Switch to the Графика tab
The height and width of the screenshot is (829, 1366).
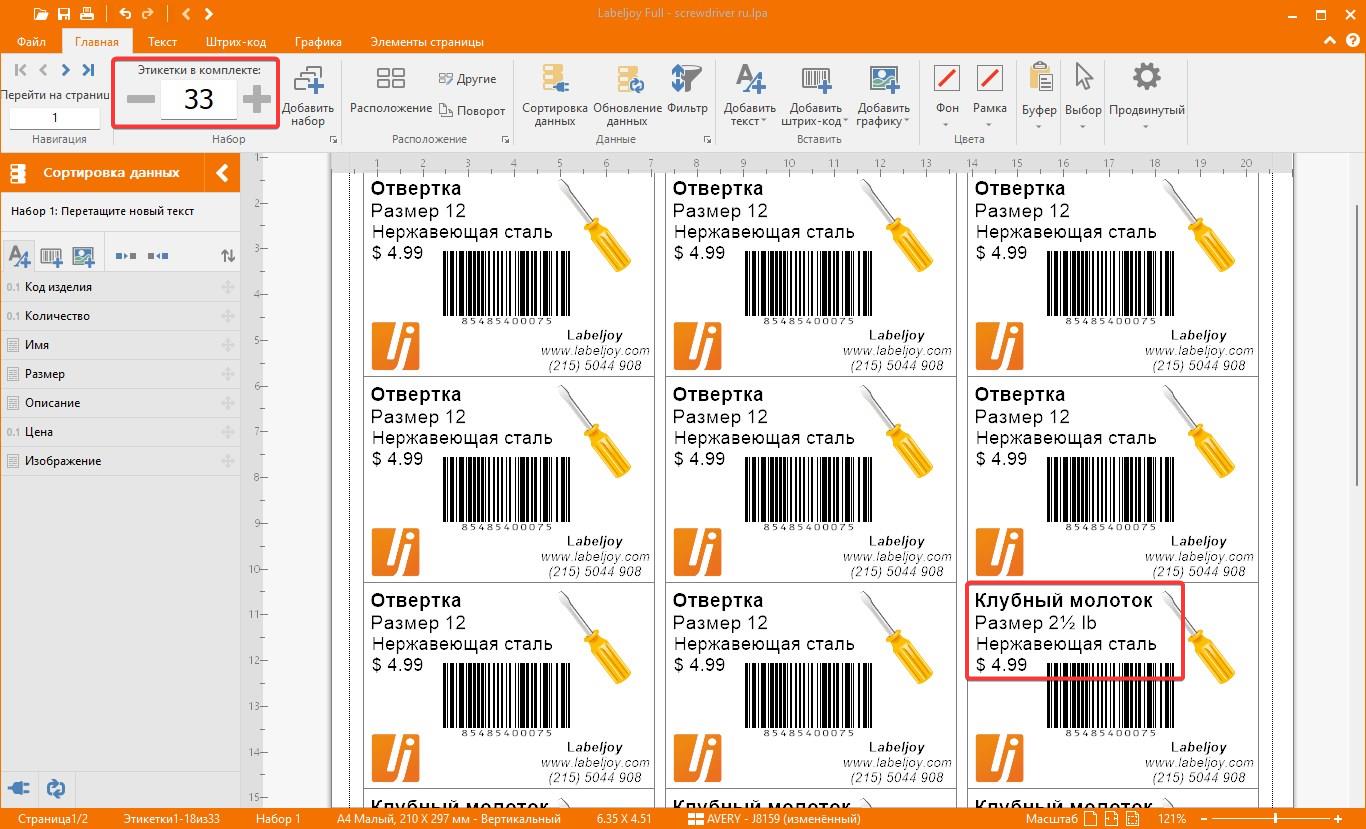click(318, 42)
